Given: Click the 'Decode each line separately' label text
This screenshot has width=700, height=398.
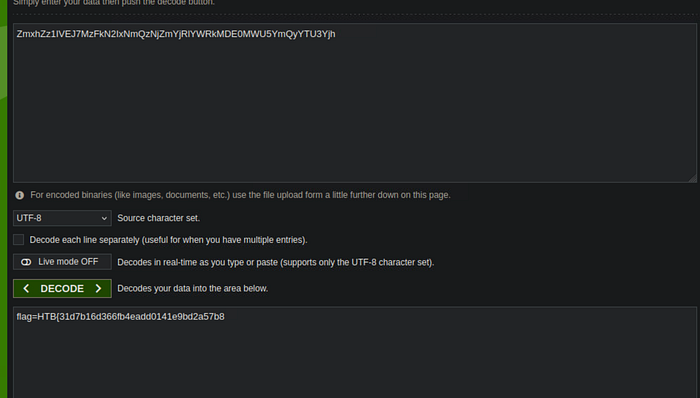Looking at the screenshot, I should [168, 240].
